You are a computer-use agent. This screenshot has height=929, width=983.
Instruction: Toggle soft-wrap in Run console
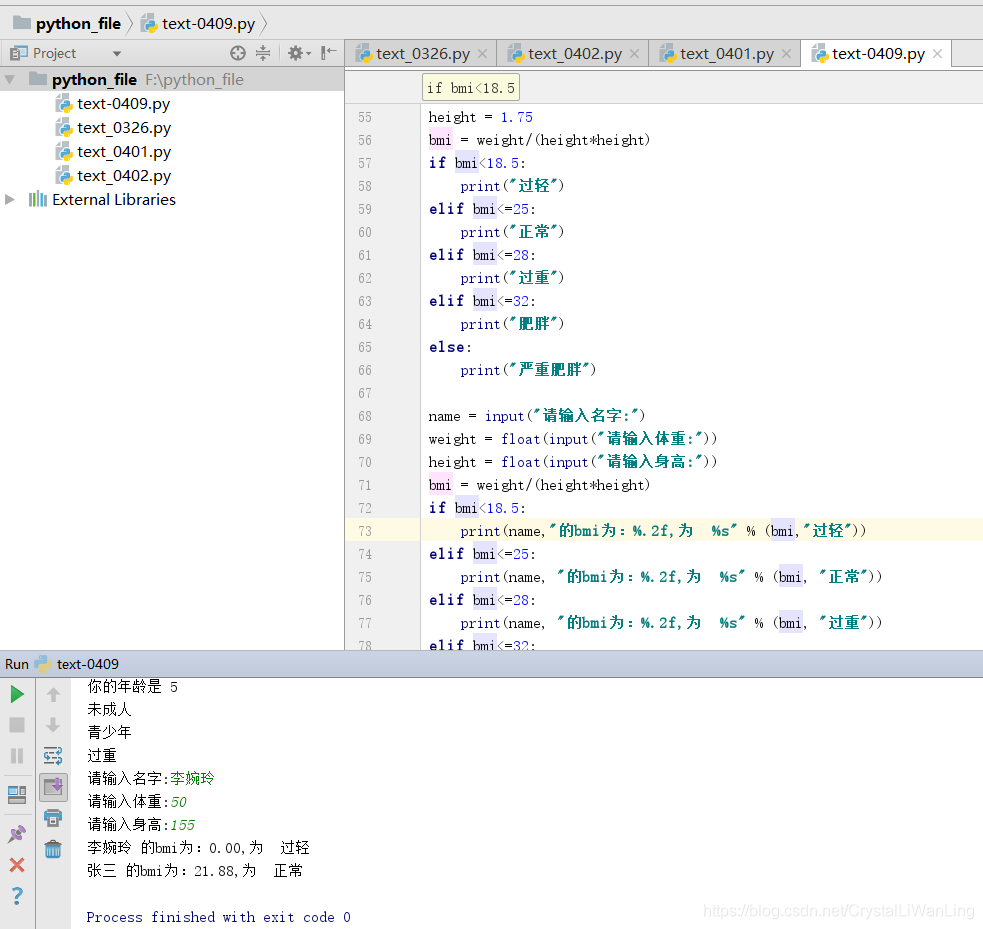pyautogui.click(x=53, y=756)
